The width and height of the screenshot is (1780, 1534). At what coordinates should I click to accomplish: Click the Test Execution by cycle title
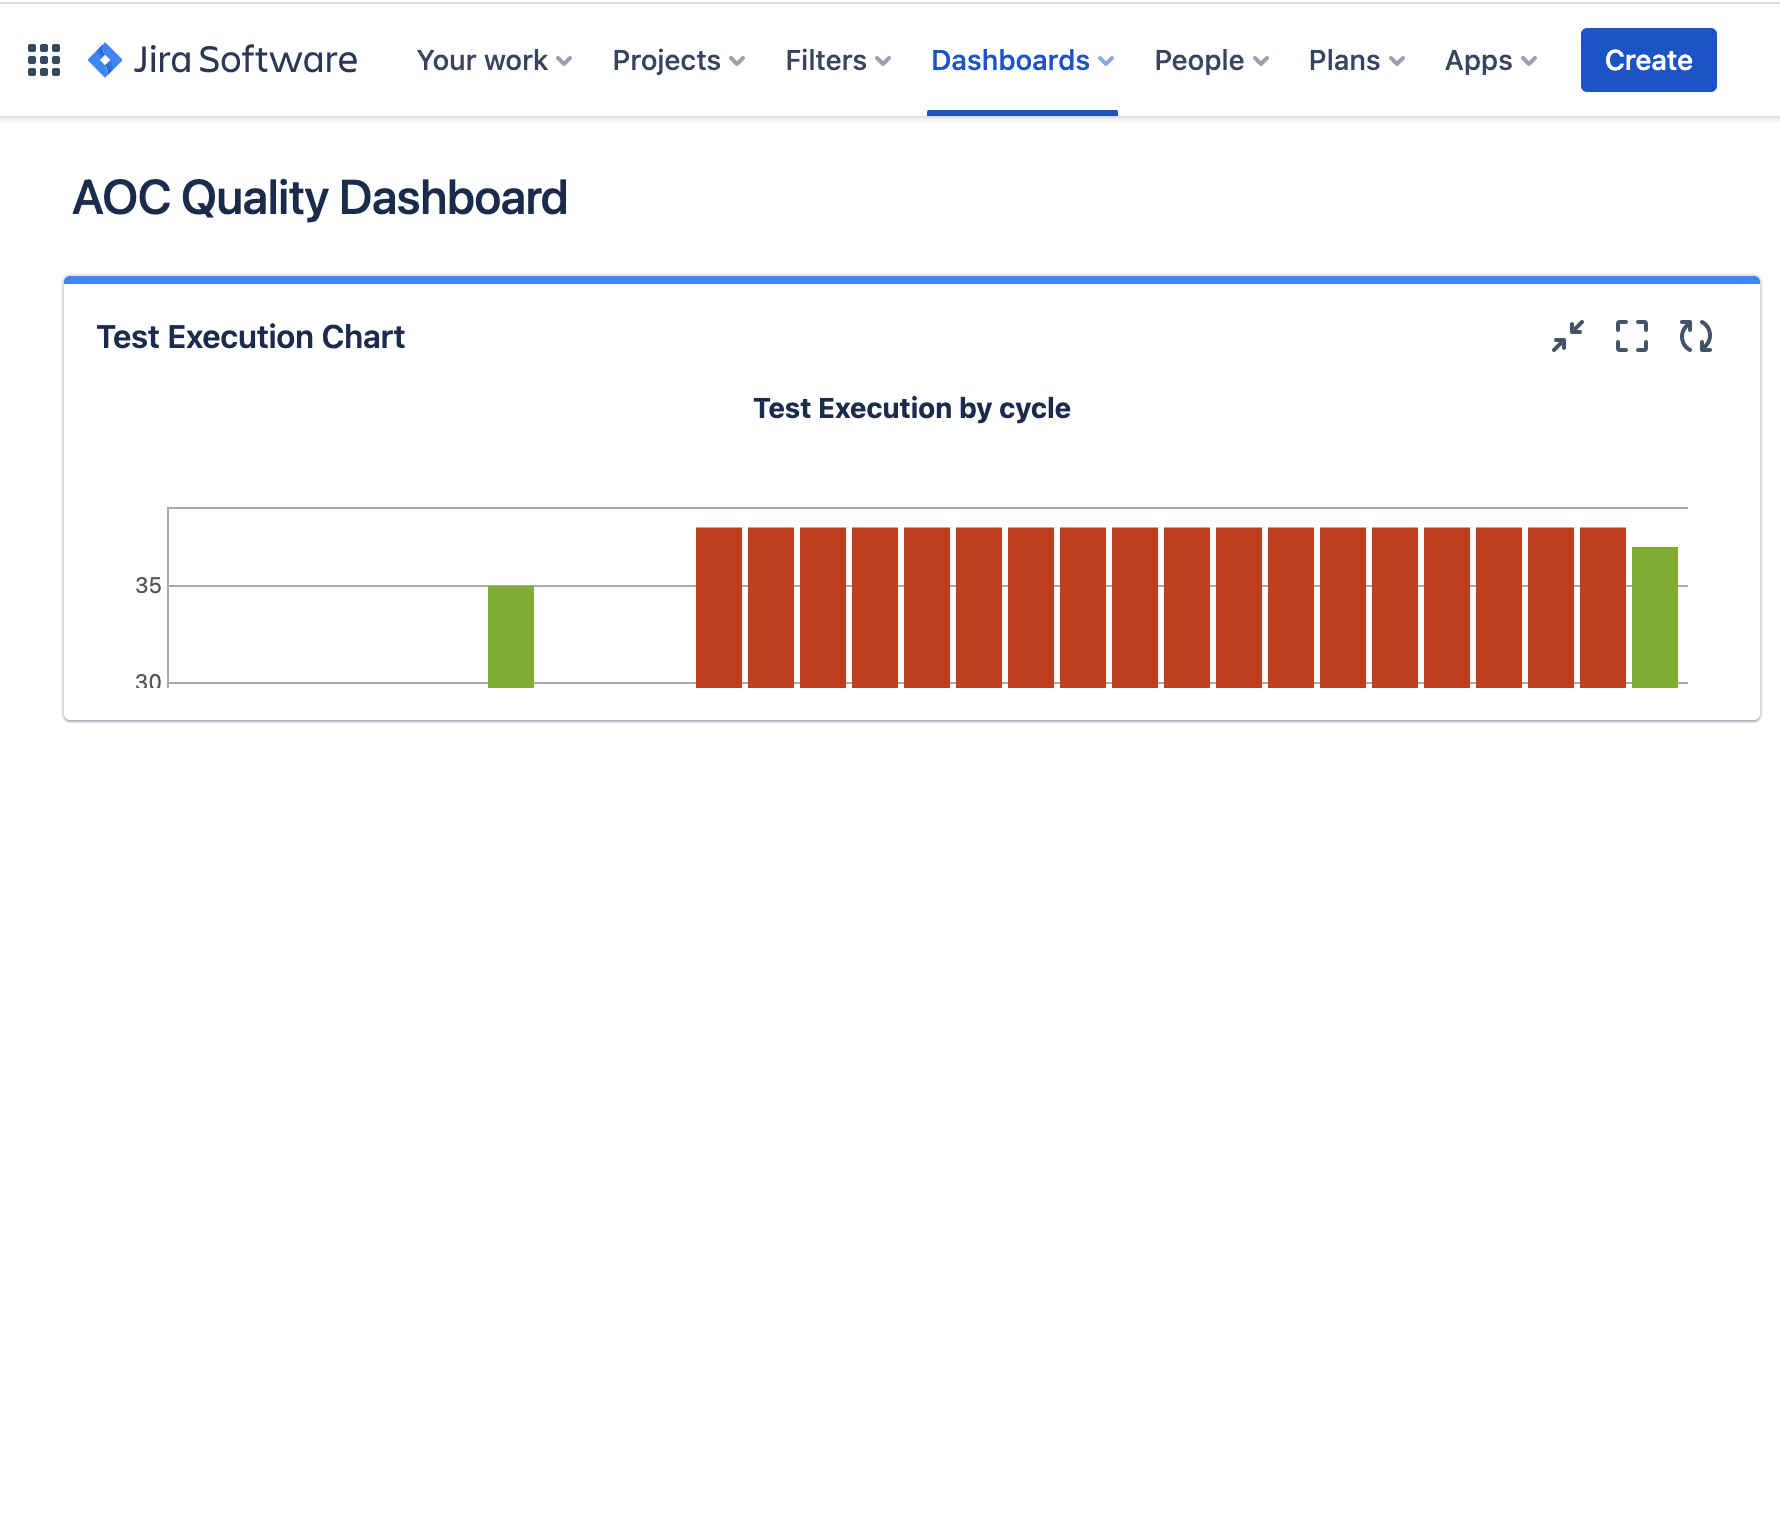pos(911,408)
